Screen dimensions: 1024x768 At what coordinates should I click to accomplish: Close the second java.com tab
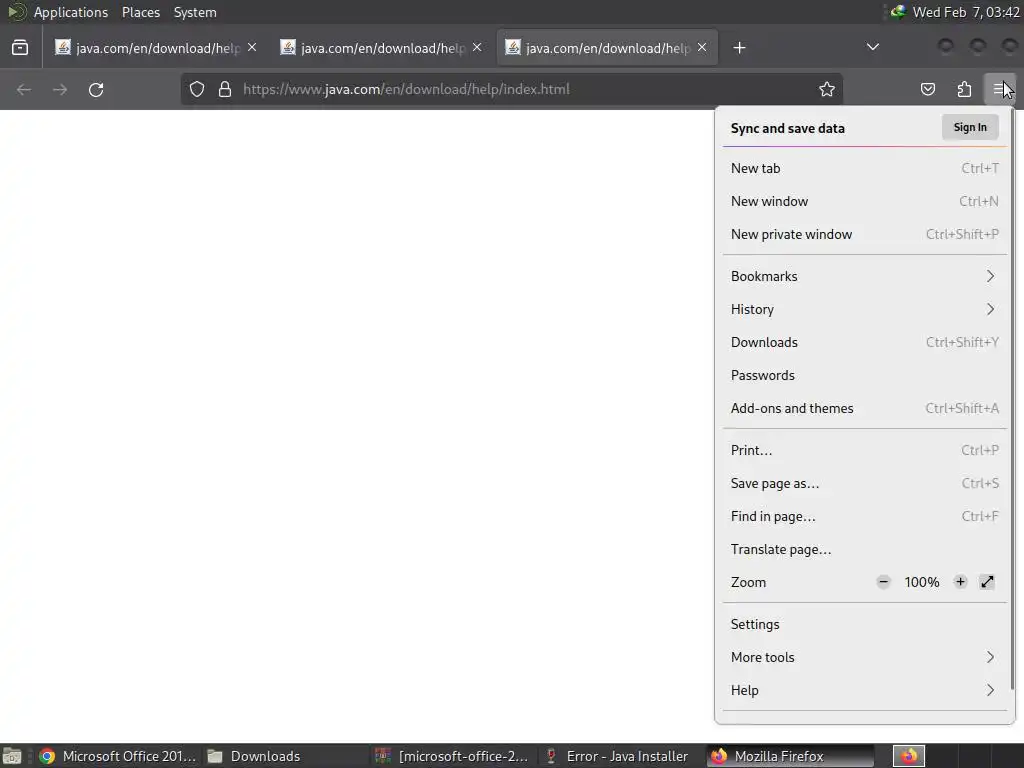click(x=477, y=48)
